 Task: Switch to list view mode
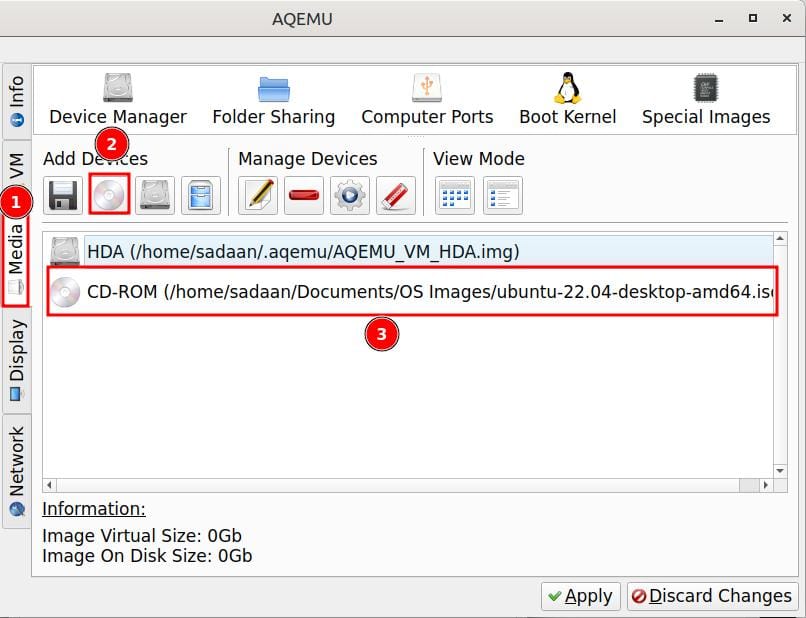point(503,195)
